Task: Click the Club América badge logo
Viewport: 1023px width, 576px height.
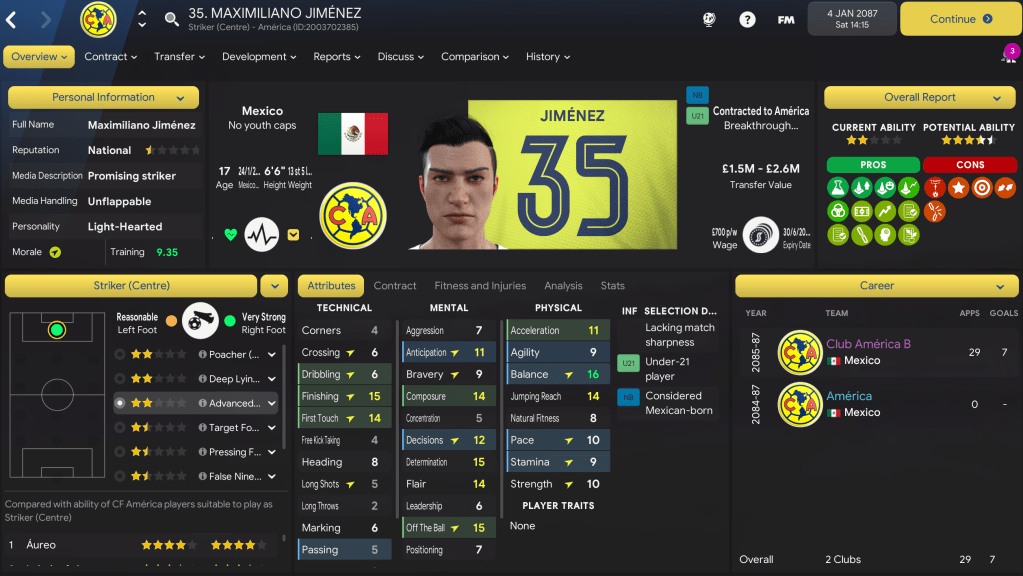Action: [x=352, y=216]
